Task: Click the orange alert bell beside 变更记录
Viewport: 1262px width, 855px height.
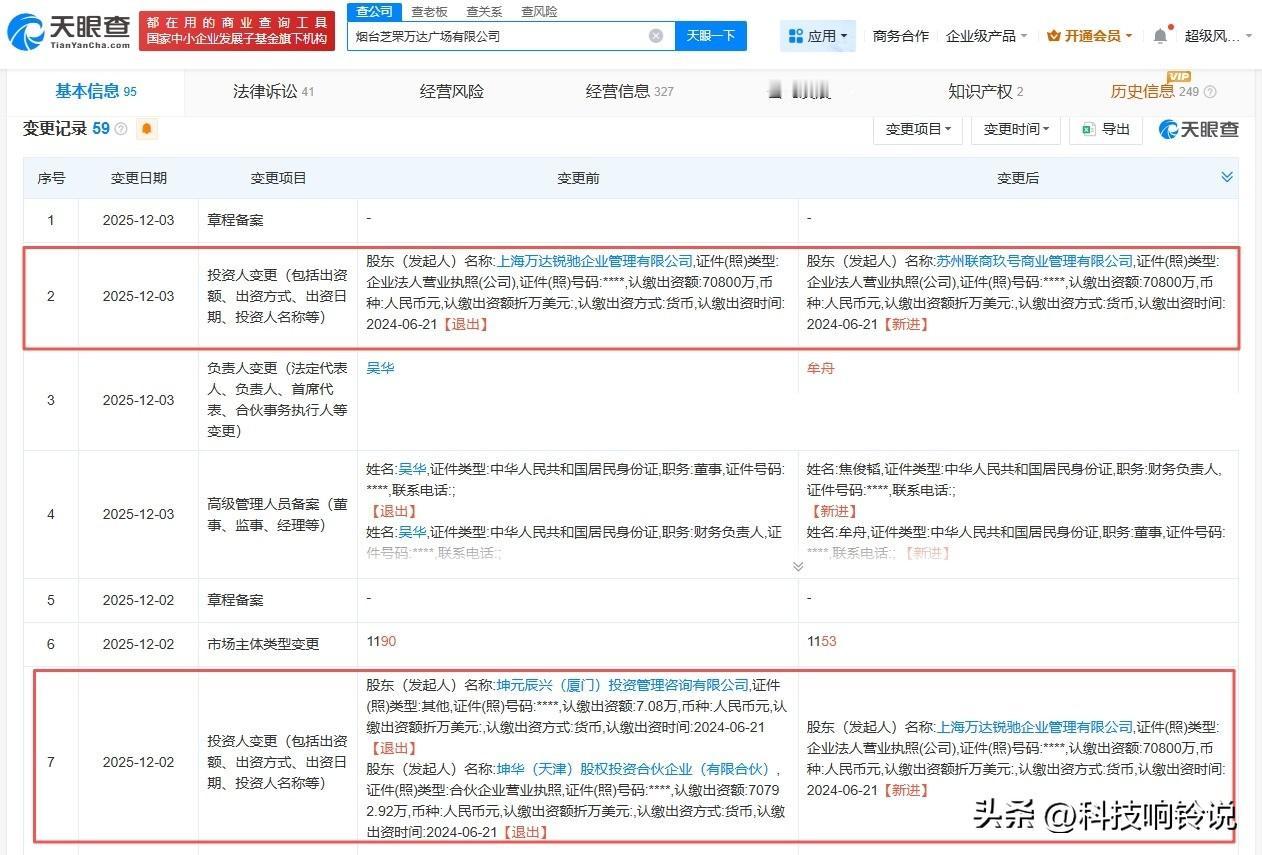Action: (147, 129)
